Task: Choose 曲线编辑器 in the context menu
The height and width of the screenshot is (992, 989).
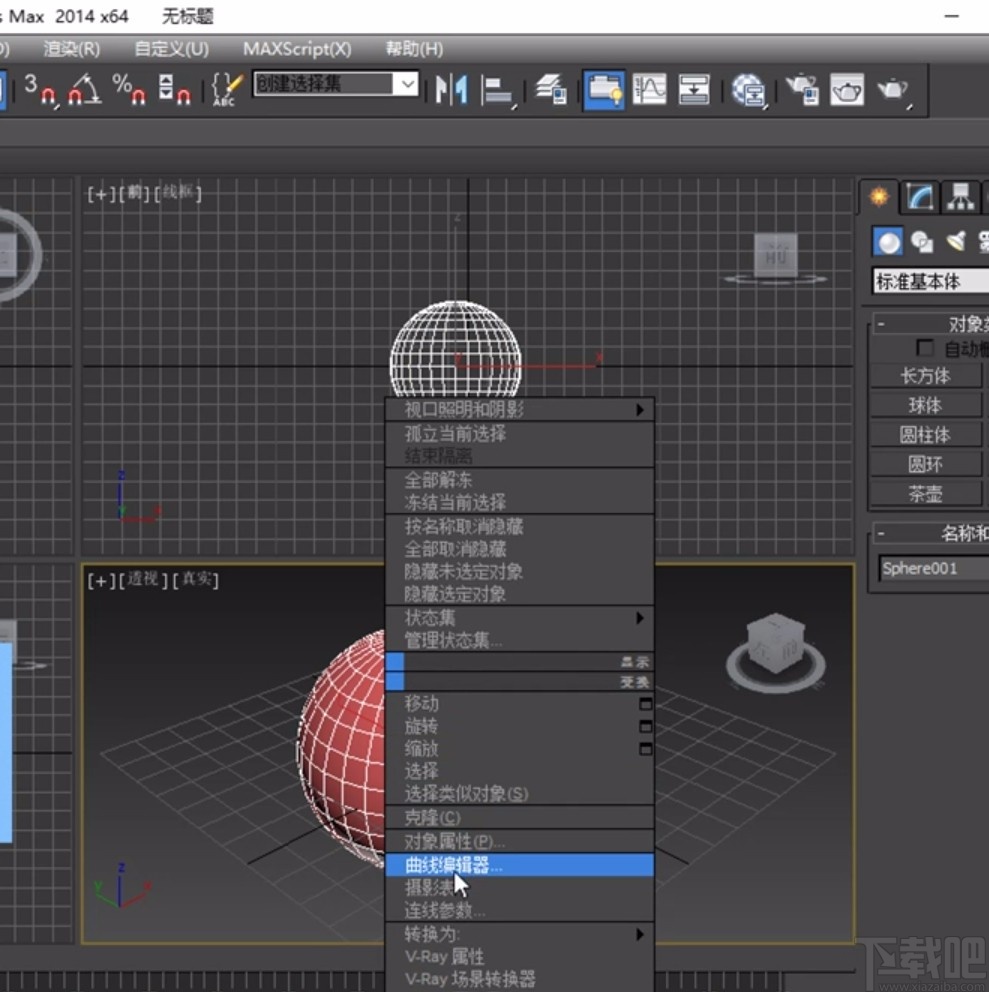Action: [x=519, y=865]
